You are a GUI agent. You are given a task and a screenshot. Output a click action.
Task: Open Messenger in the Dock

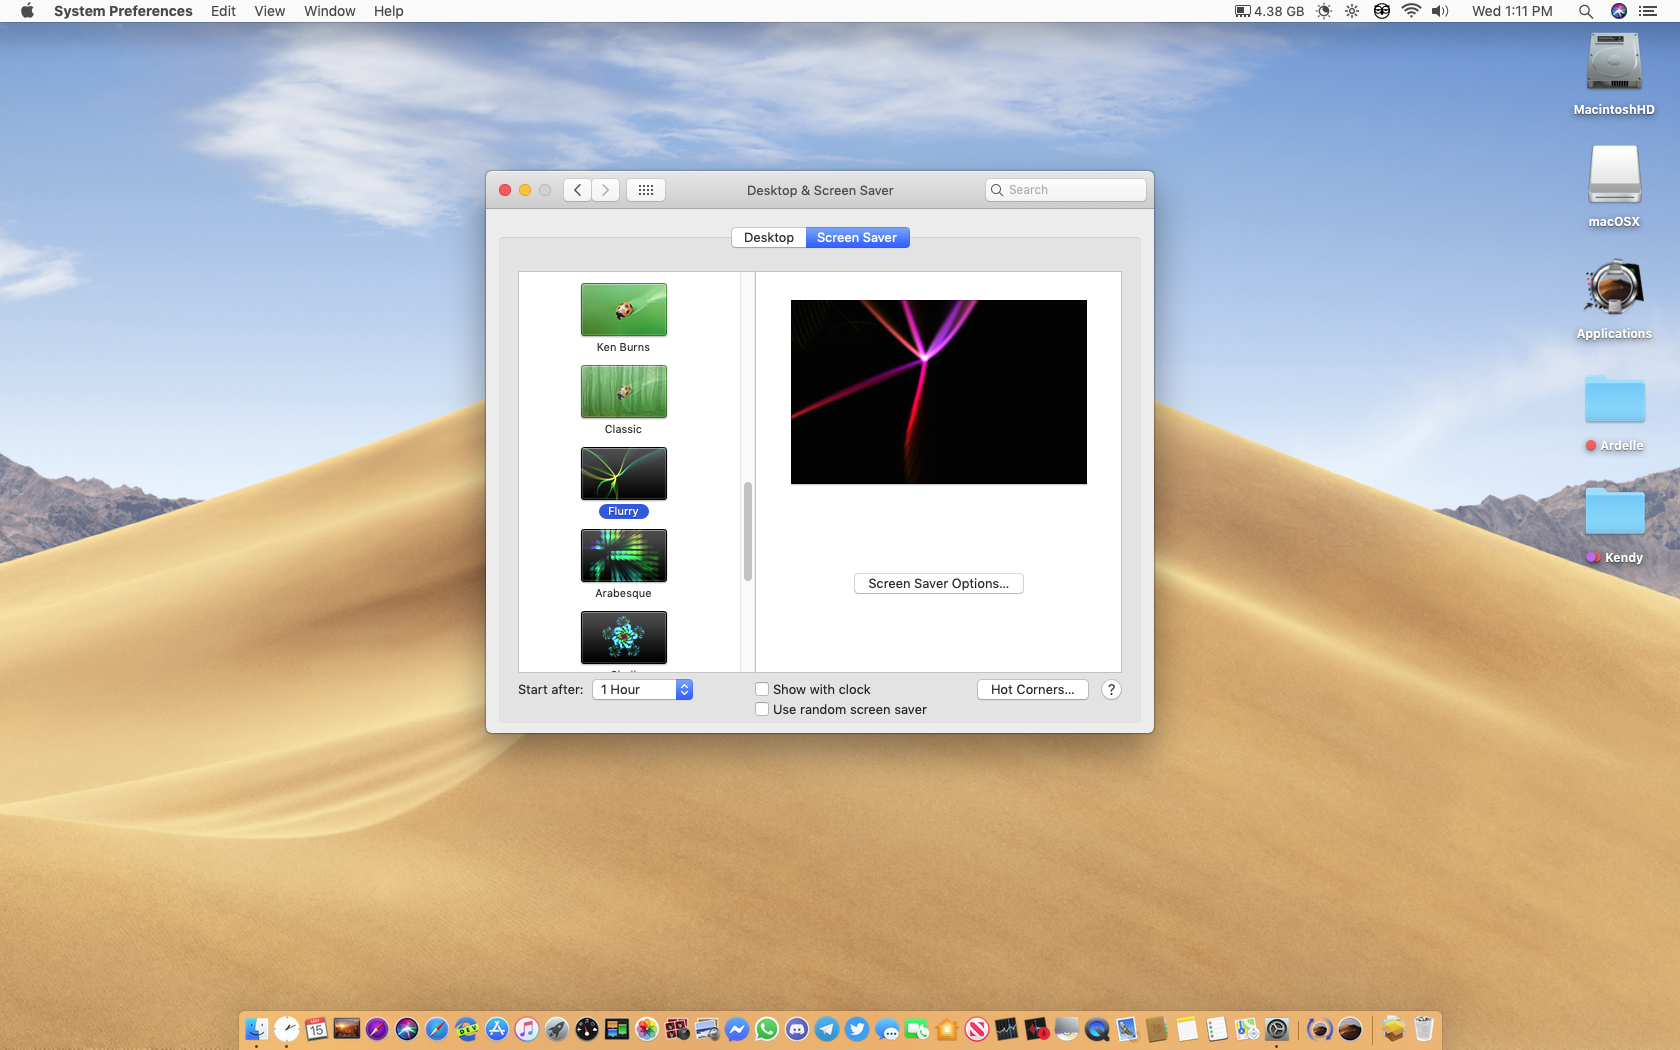(x=737, y=1028)
